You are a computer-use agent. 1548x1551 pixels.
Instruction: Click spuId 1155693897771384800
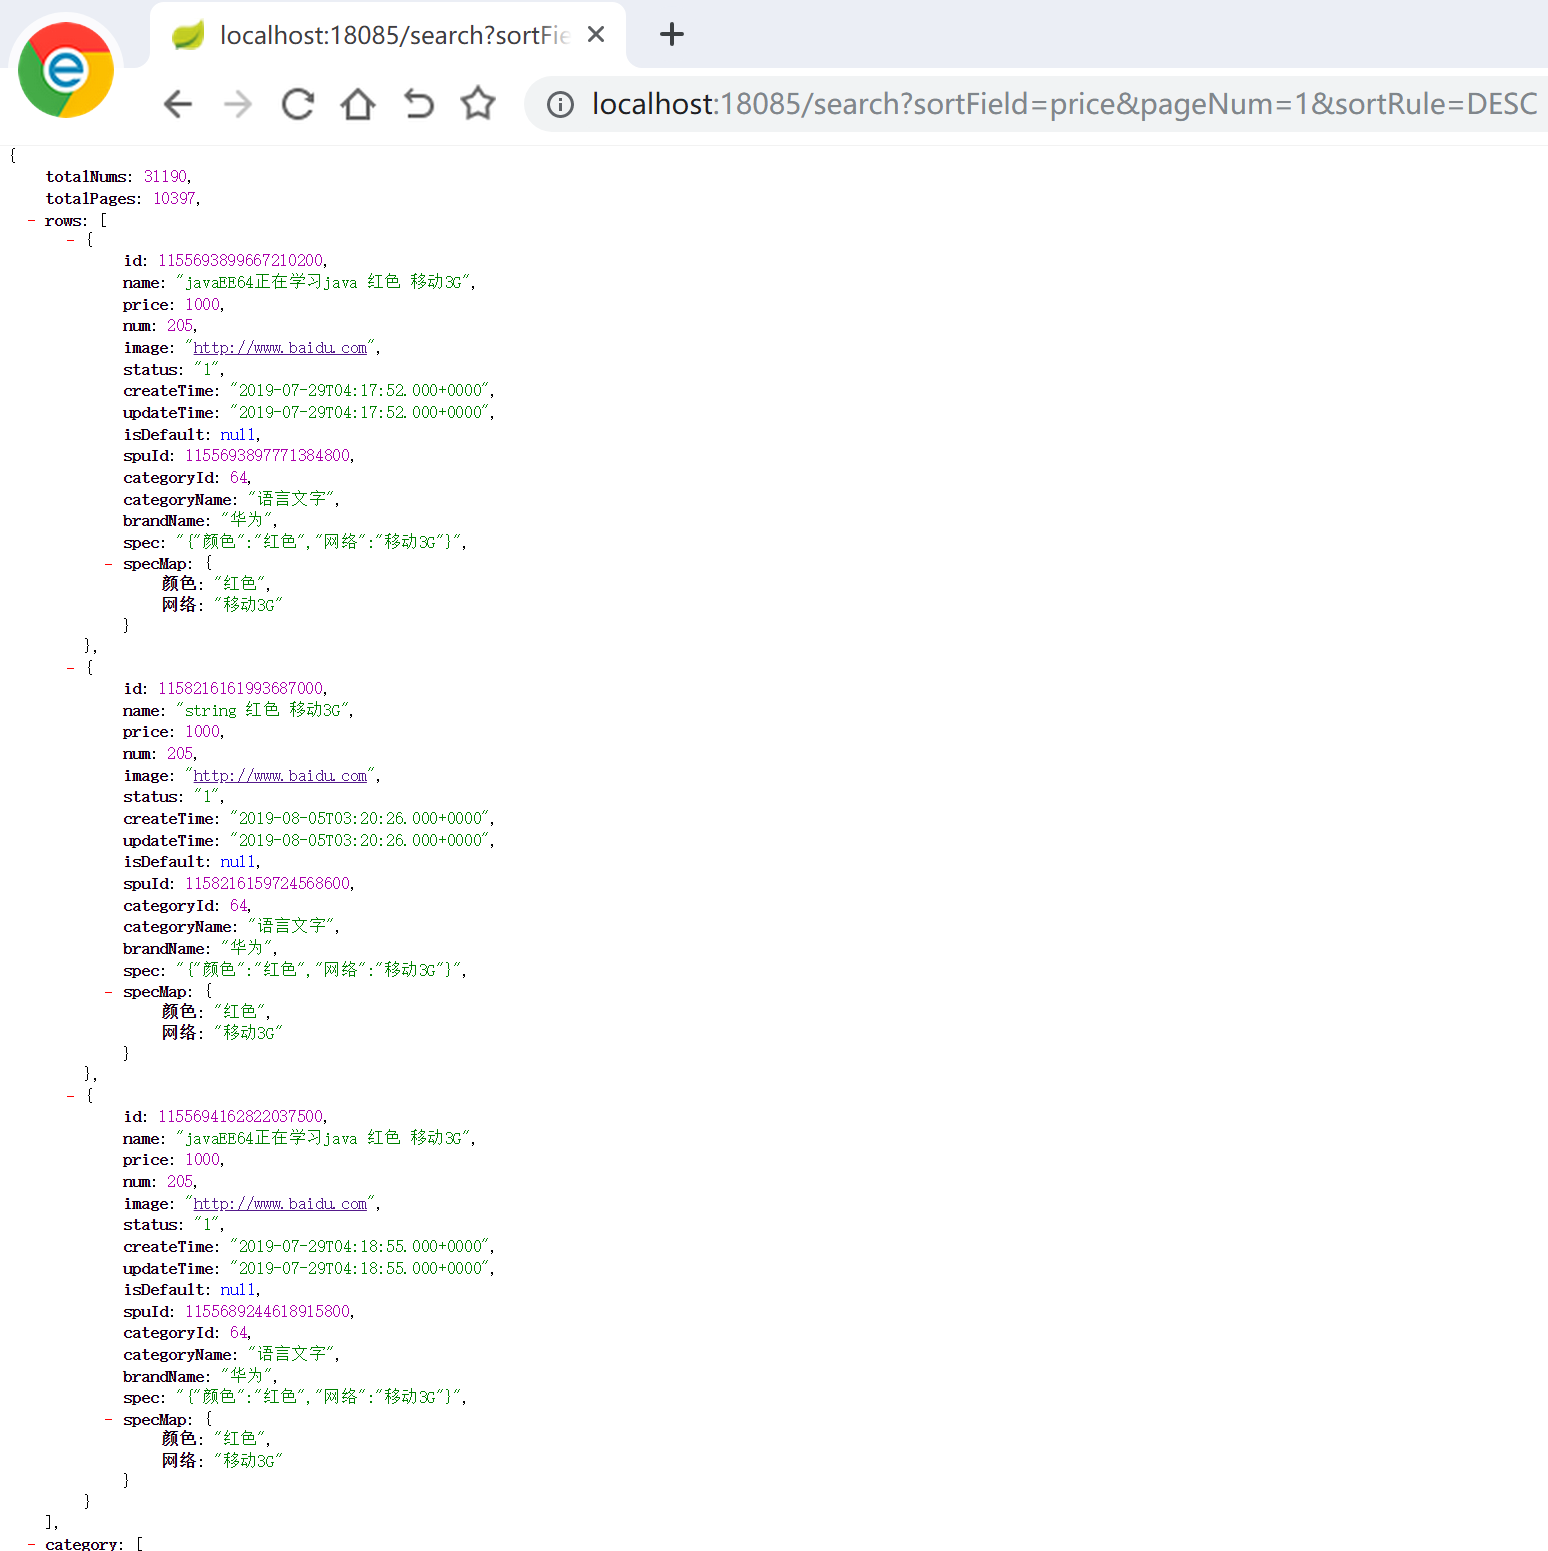pyautogui.click(x=267, y=456)
